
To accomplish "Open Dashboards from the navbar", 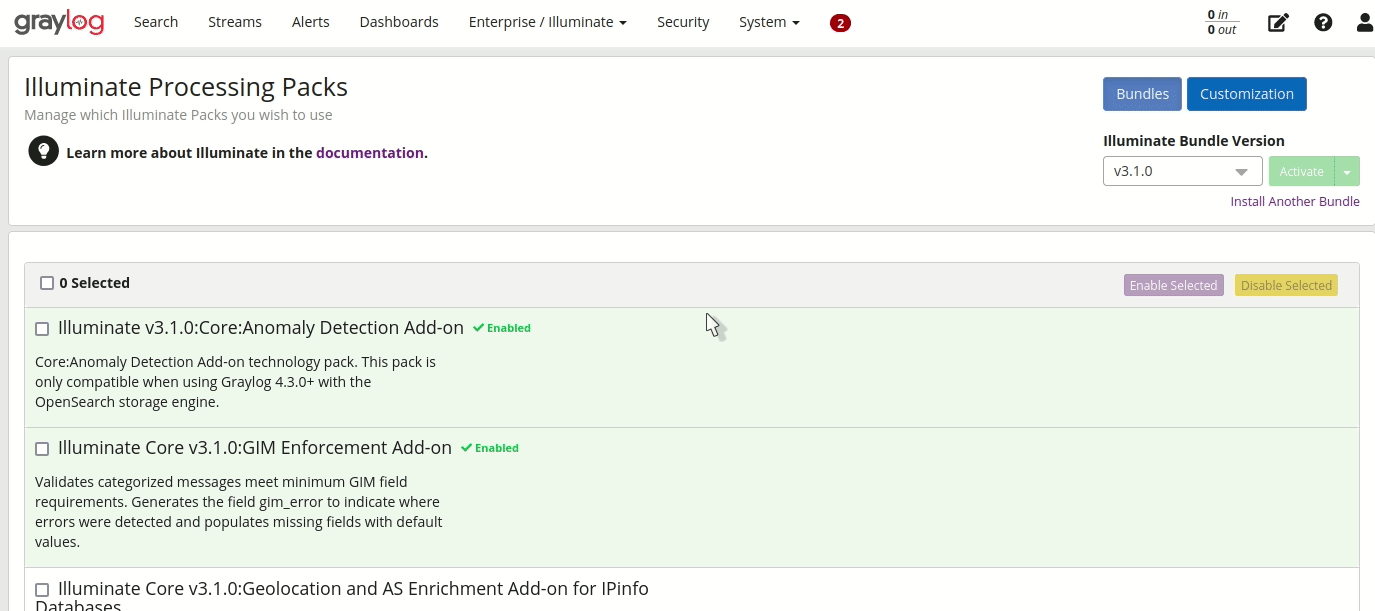I will (399, 22).
